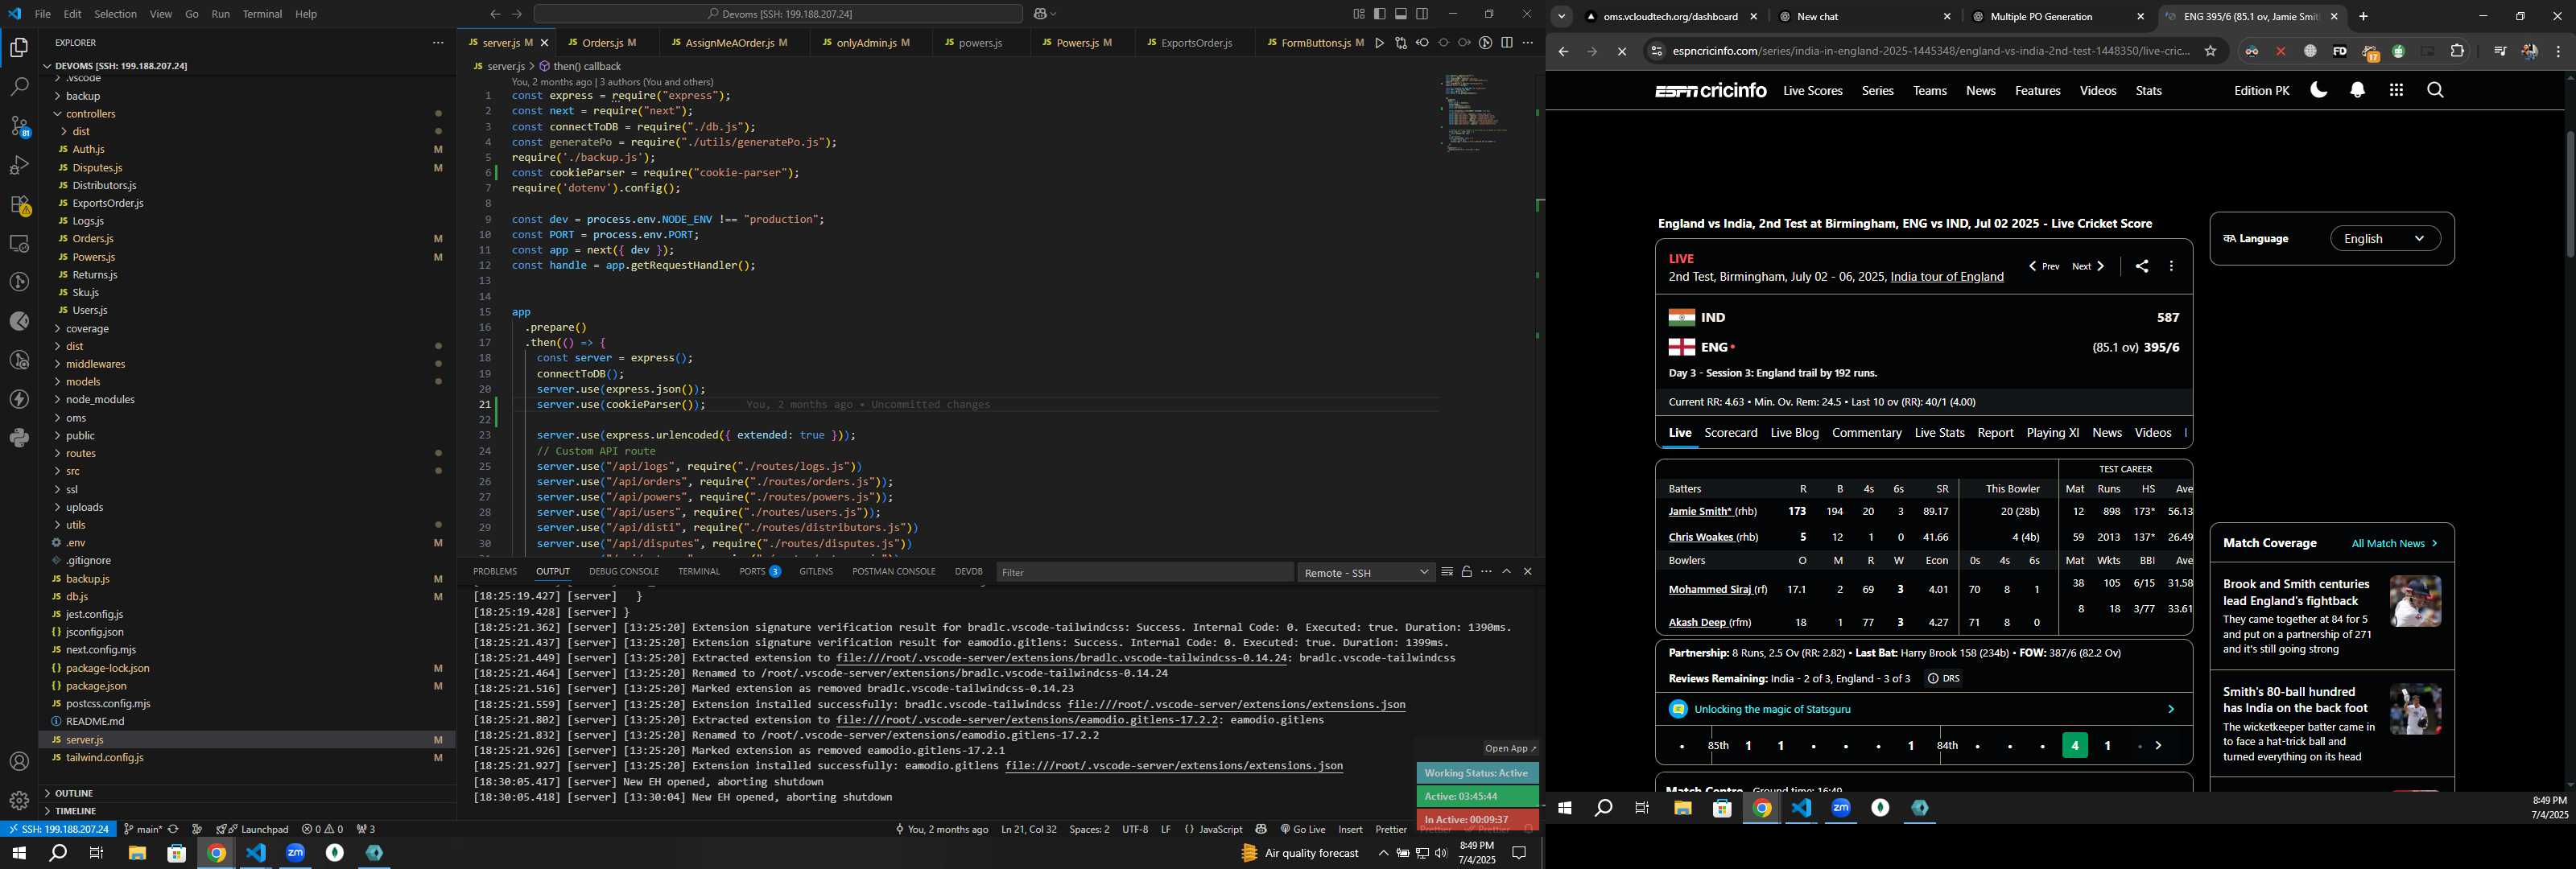Toggle VS Code panel visibility layout button
This screenshot has width=2576, height=869.
tap(1401, 14)
